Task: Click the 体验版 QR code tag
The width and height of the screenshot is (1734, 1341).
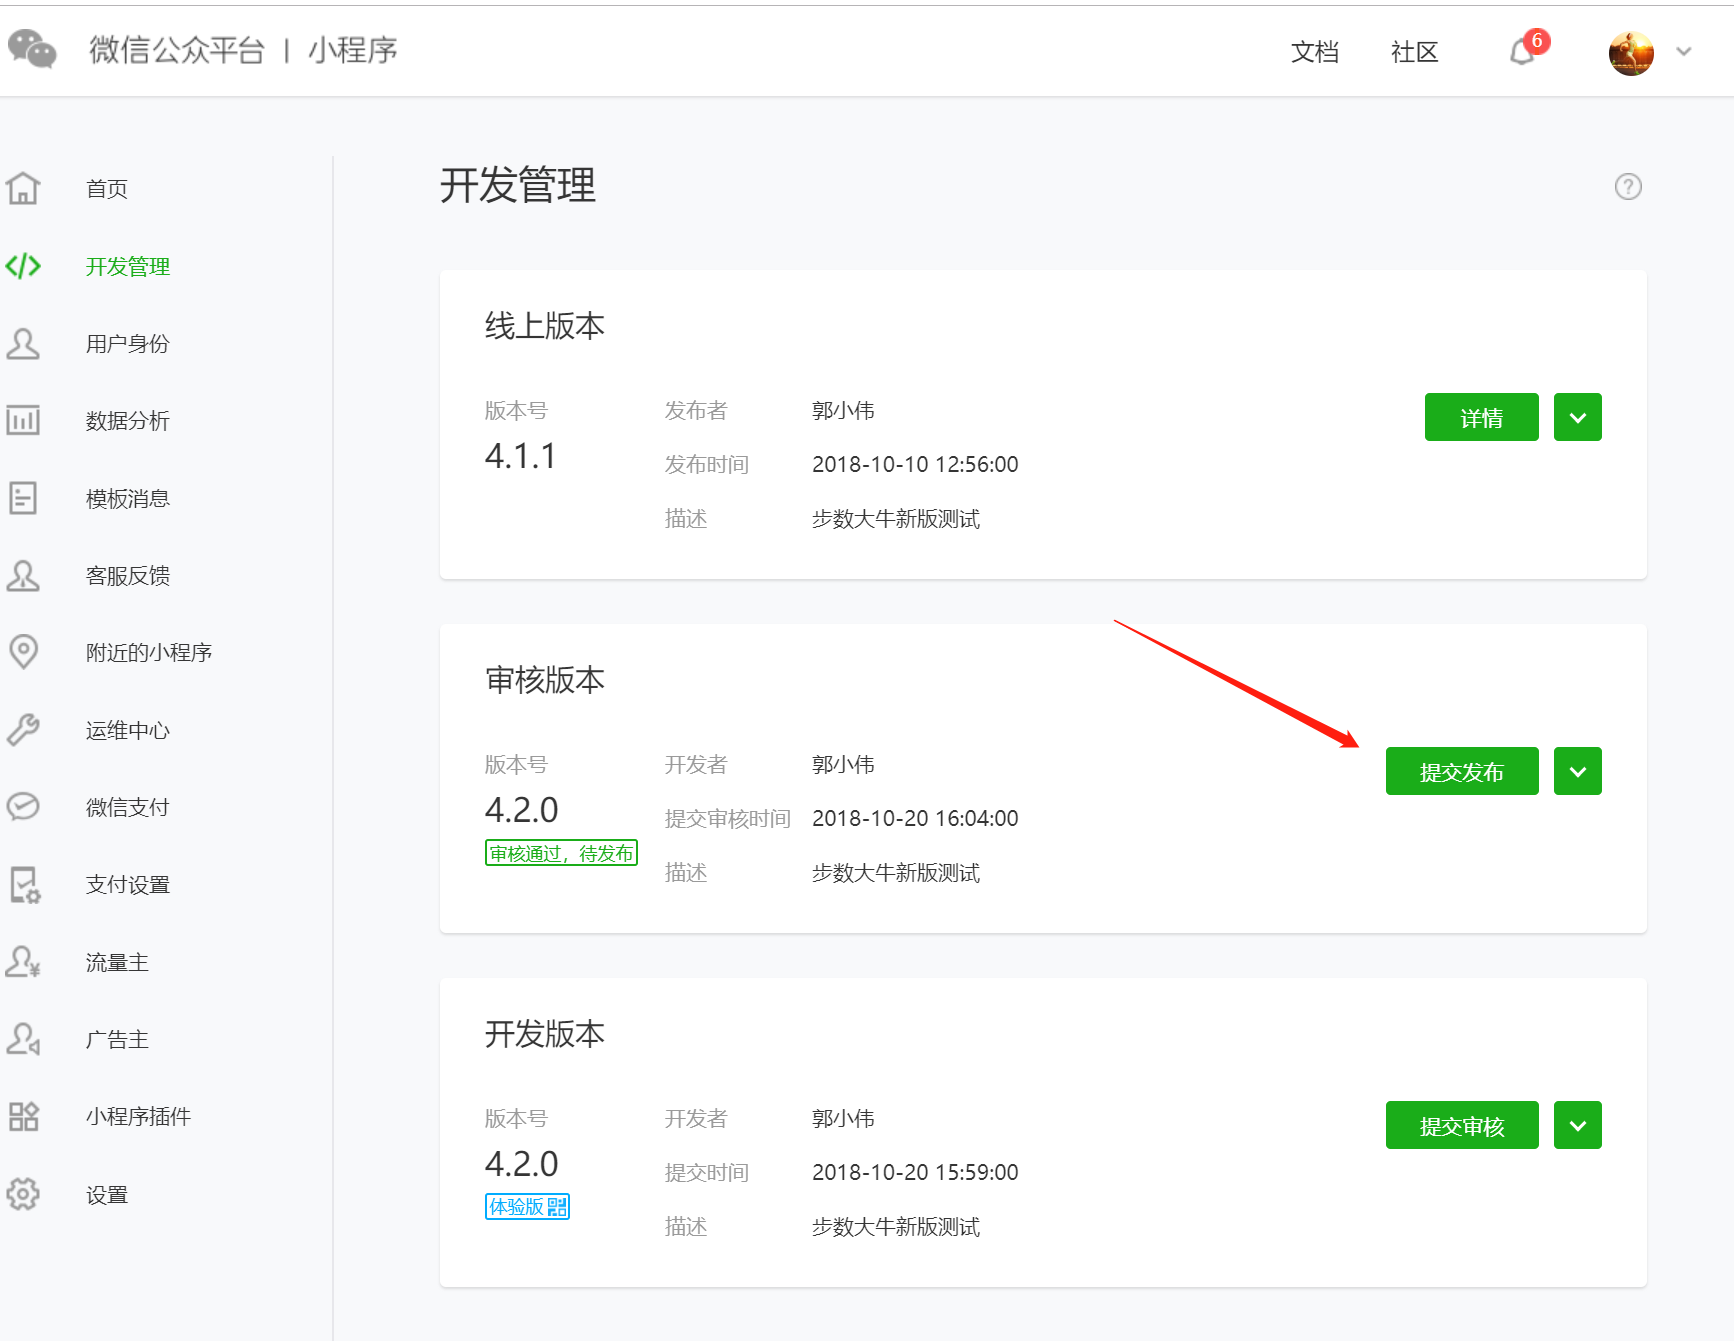Action: pos(527,1207)
